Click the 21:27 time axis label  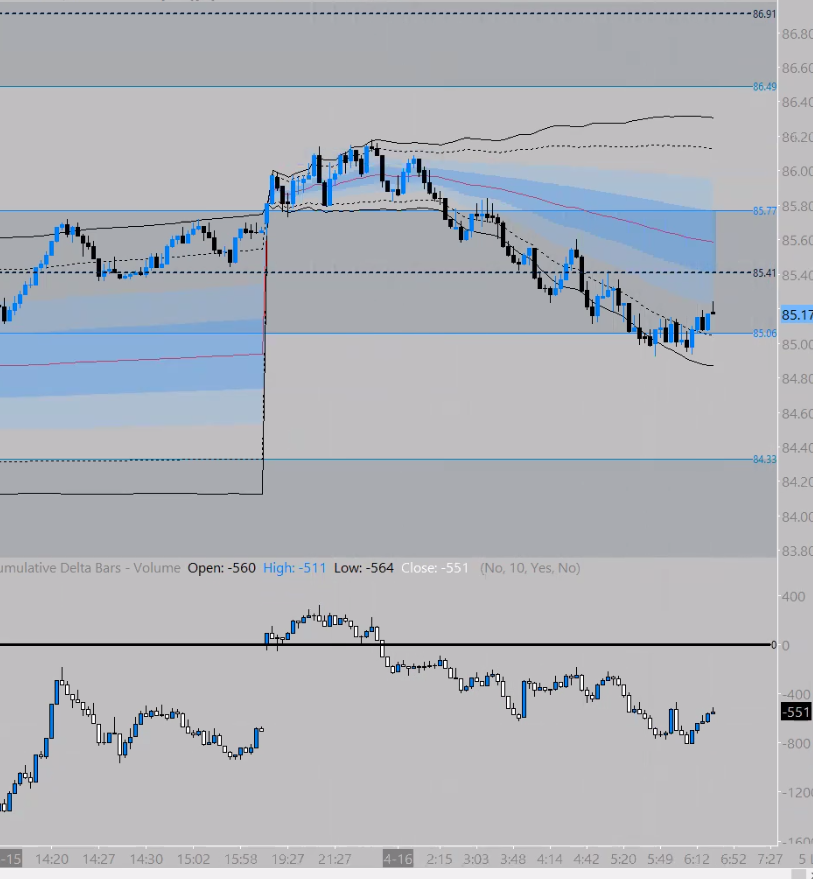[335, 859]
